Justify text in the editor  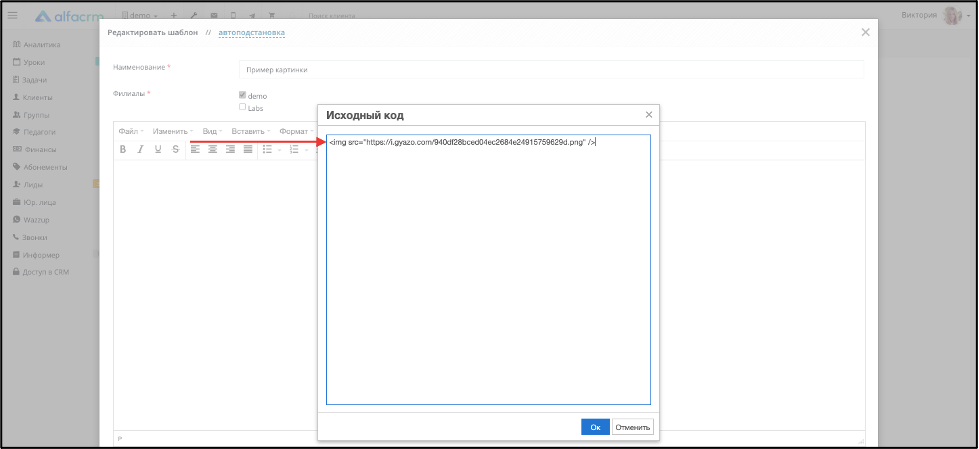[x=248, y=149]
